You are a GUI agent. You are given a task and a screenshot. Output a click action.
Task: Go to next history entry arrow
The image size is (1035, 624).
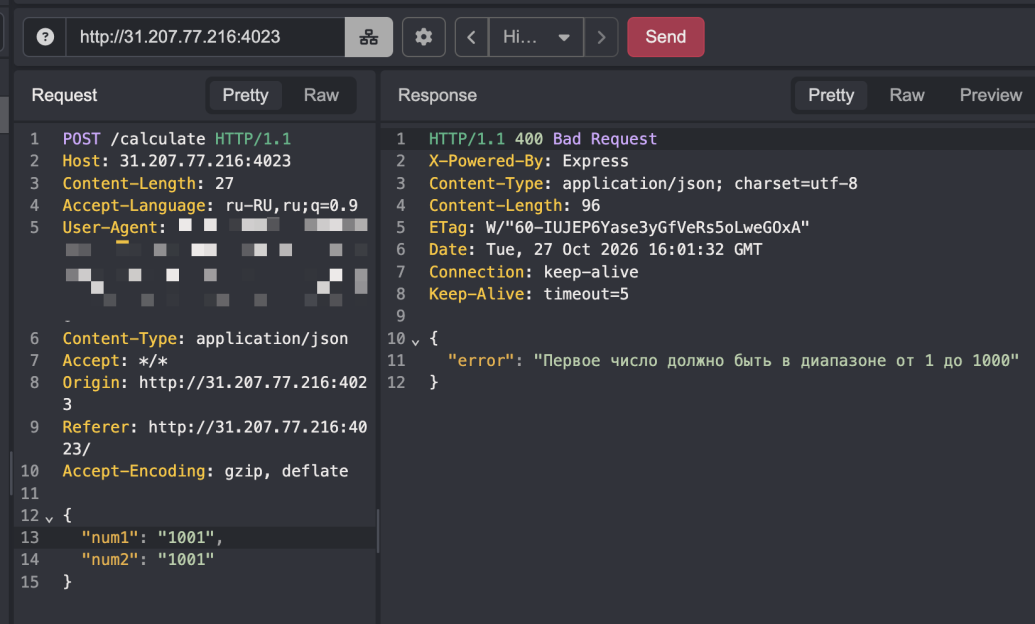[601, 37]
